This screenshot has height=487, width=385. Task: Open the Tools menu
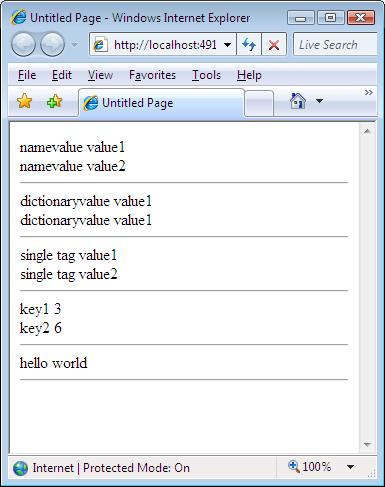point(206,75)
